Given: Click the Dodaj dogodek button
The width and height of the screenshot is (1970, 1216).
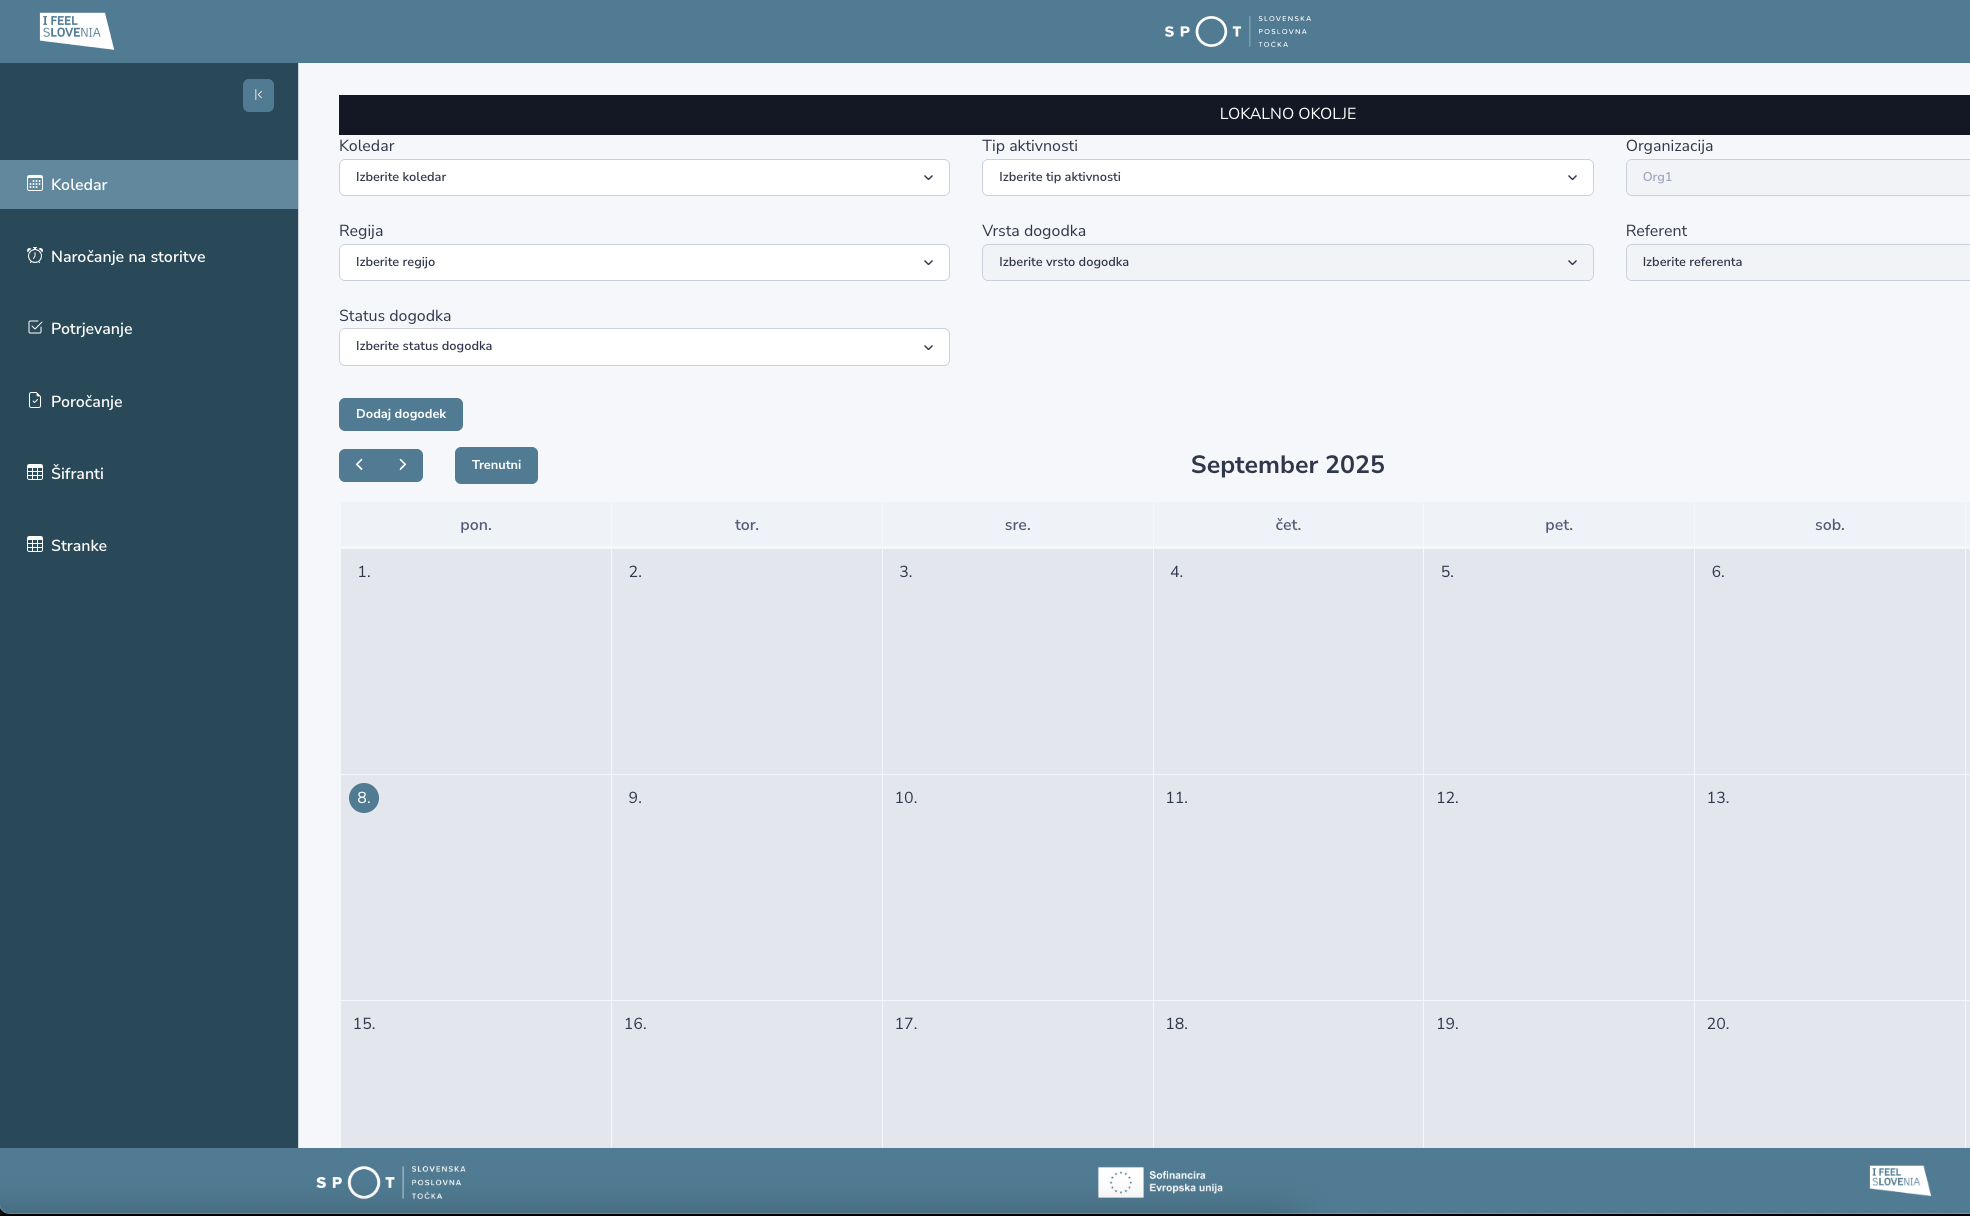Looking at the screenshot, I should click(x=401, y=414).
